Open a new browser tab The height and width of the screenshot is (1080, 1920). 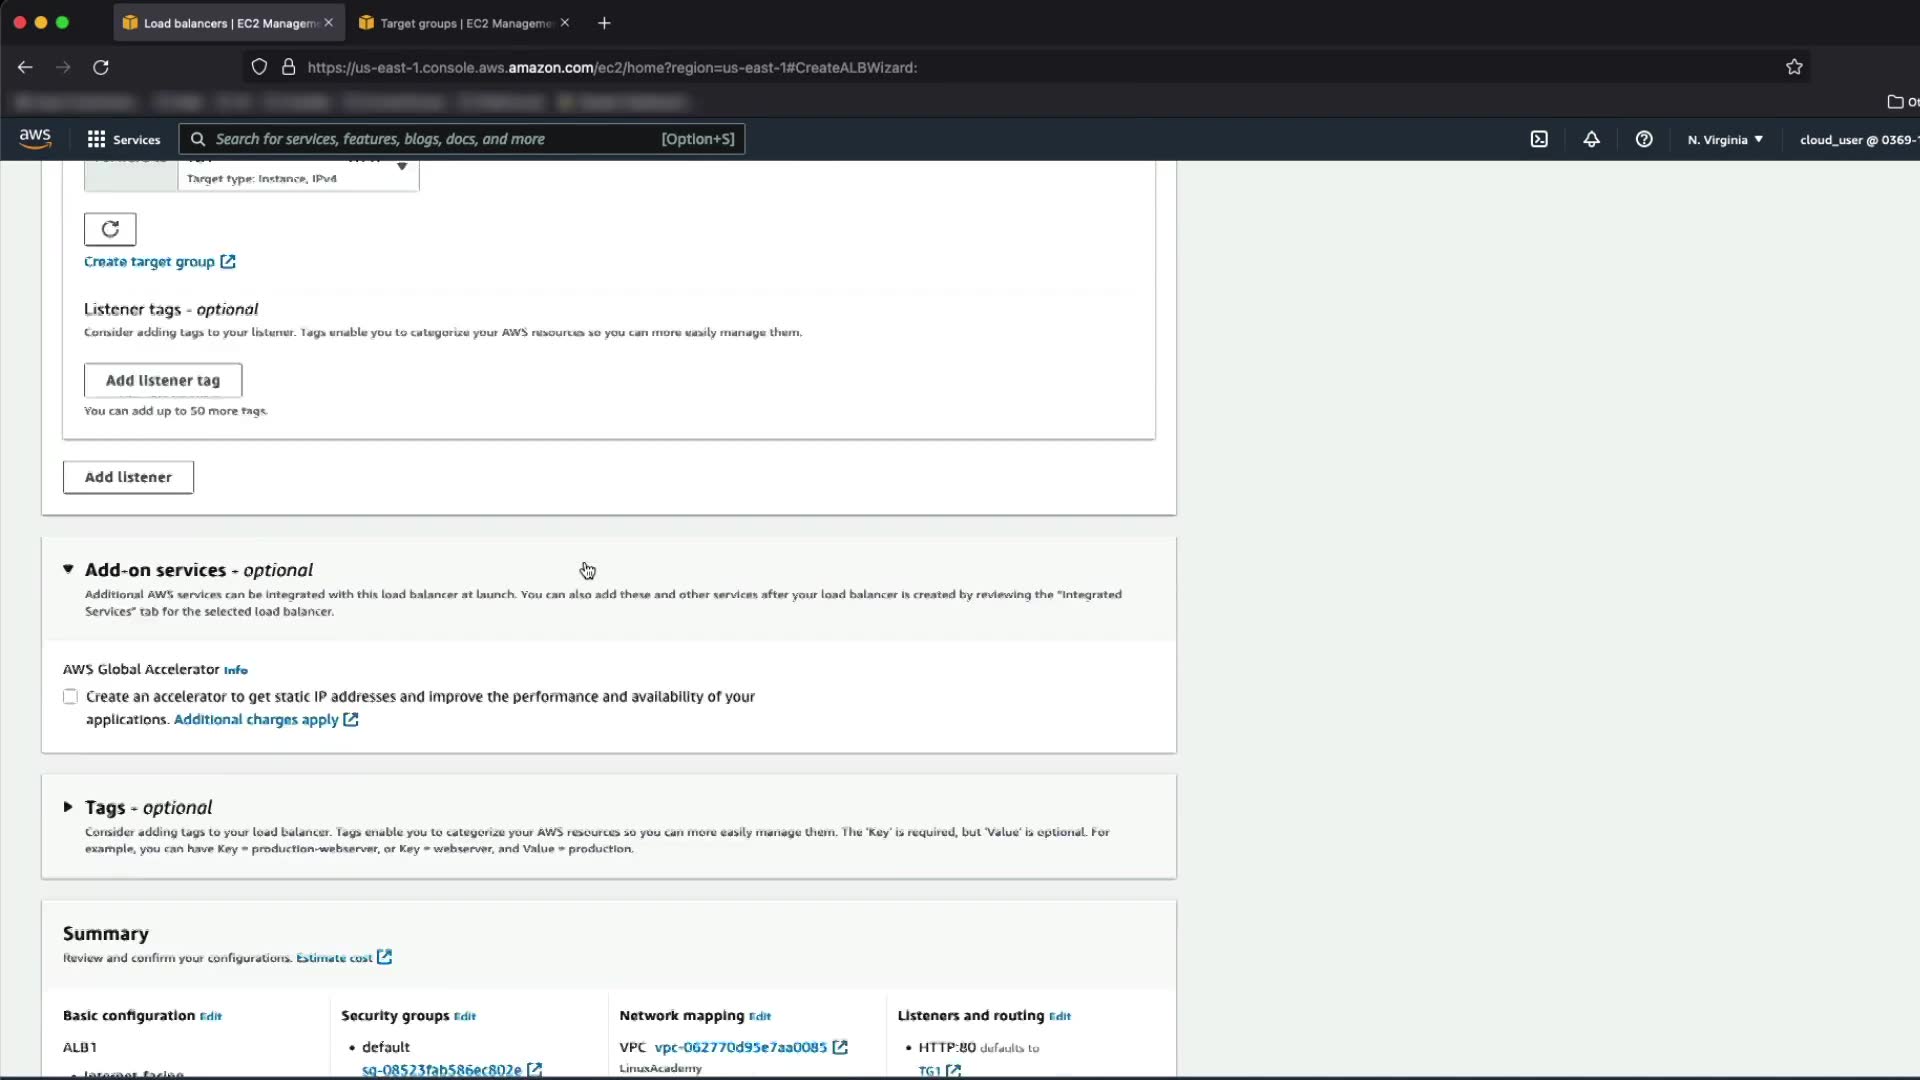(x=604, y=23)
